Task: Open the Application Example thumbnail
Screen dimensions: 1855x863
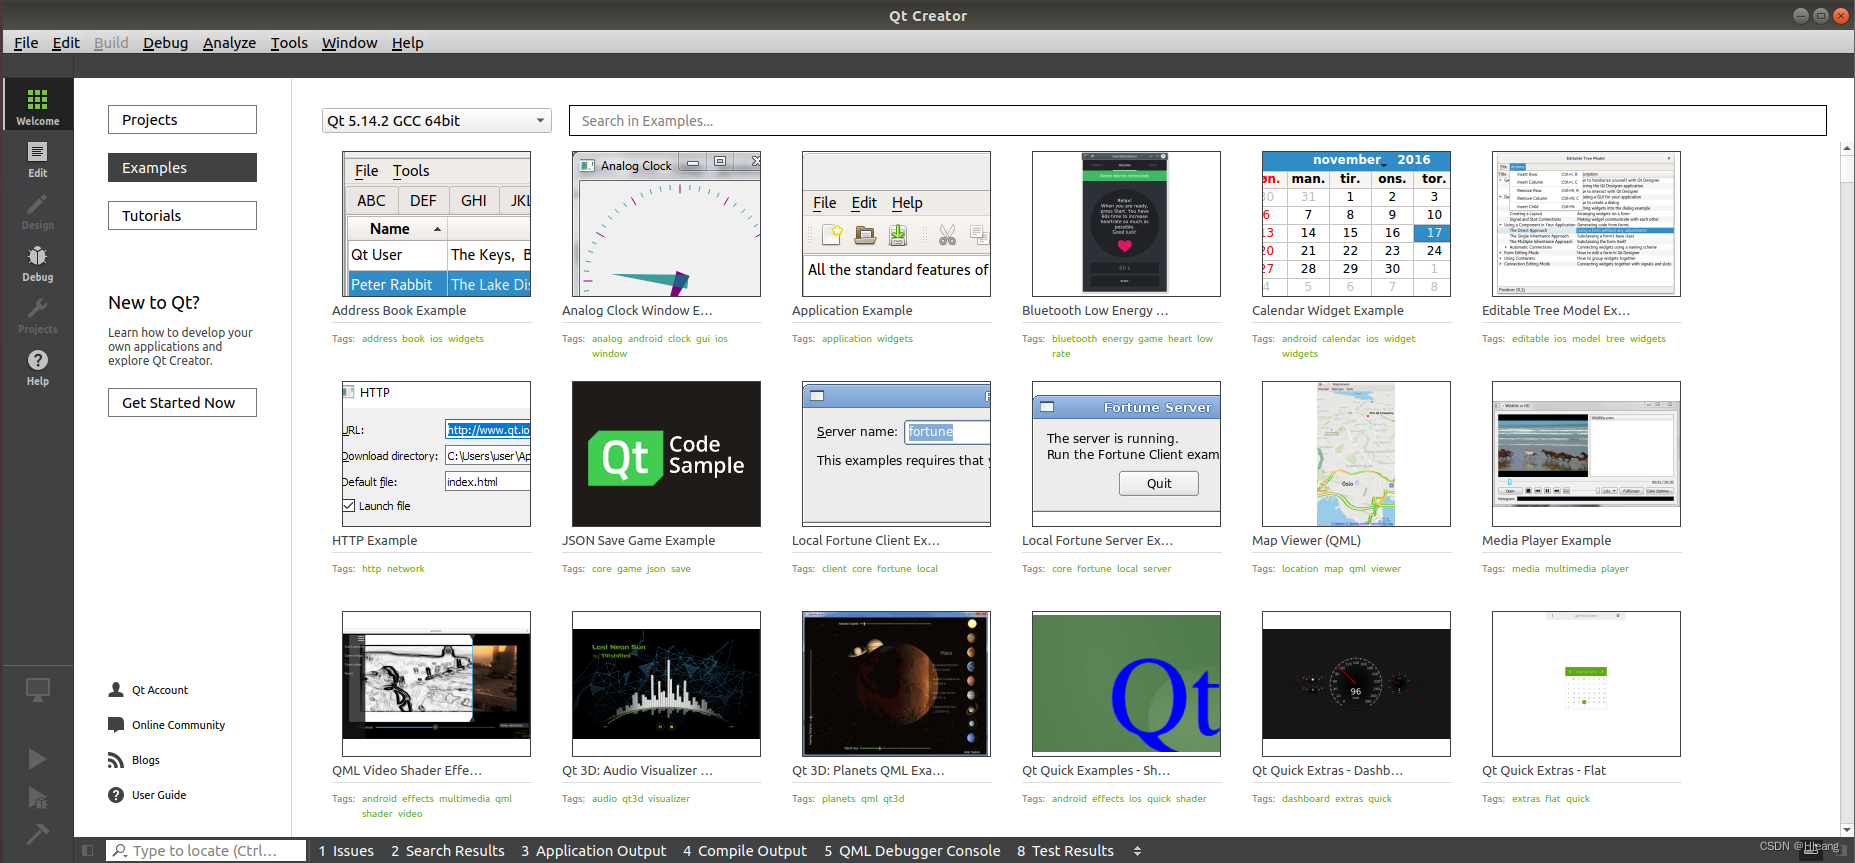Action: 896,224
